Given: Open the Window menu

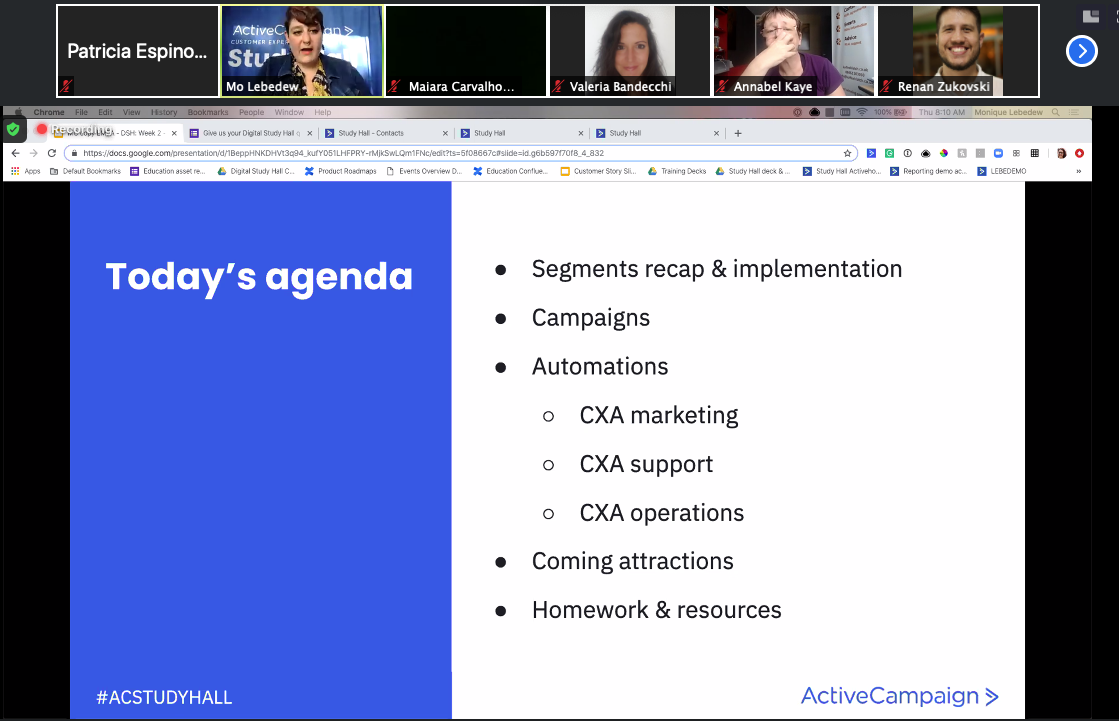Looking at the screenshot, I should 289,112.
